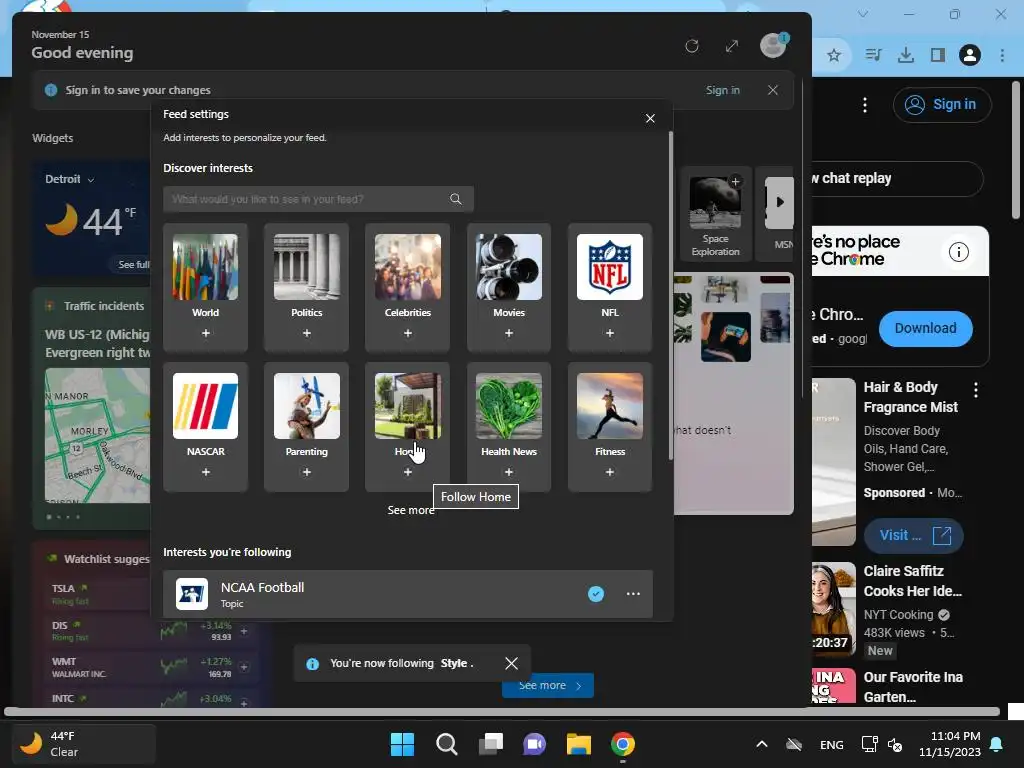Follow the Movies interest
This screenshot has width=1024, height=768.
click(x=509, y=333)
